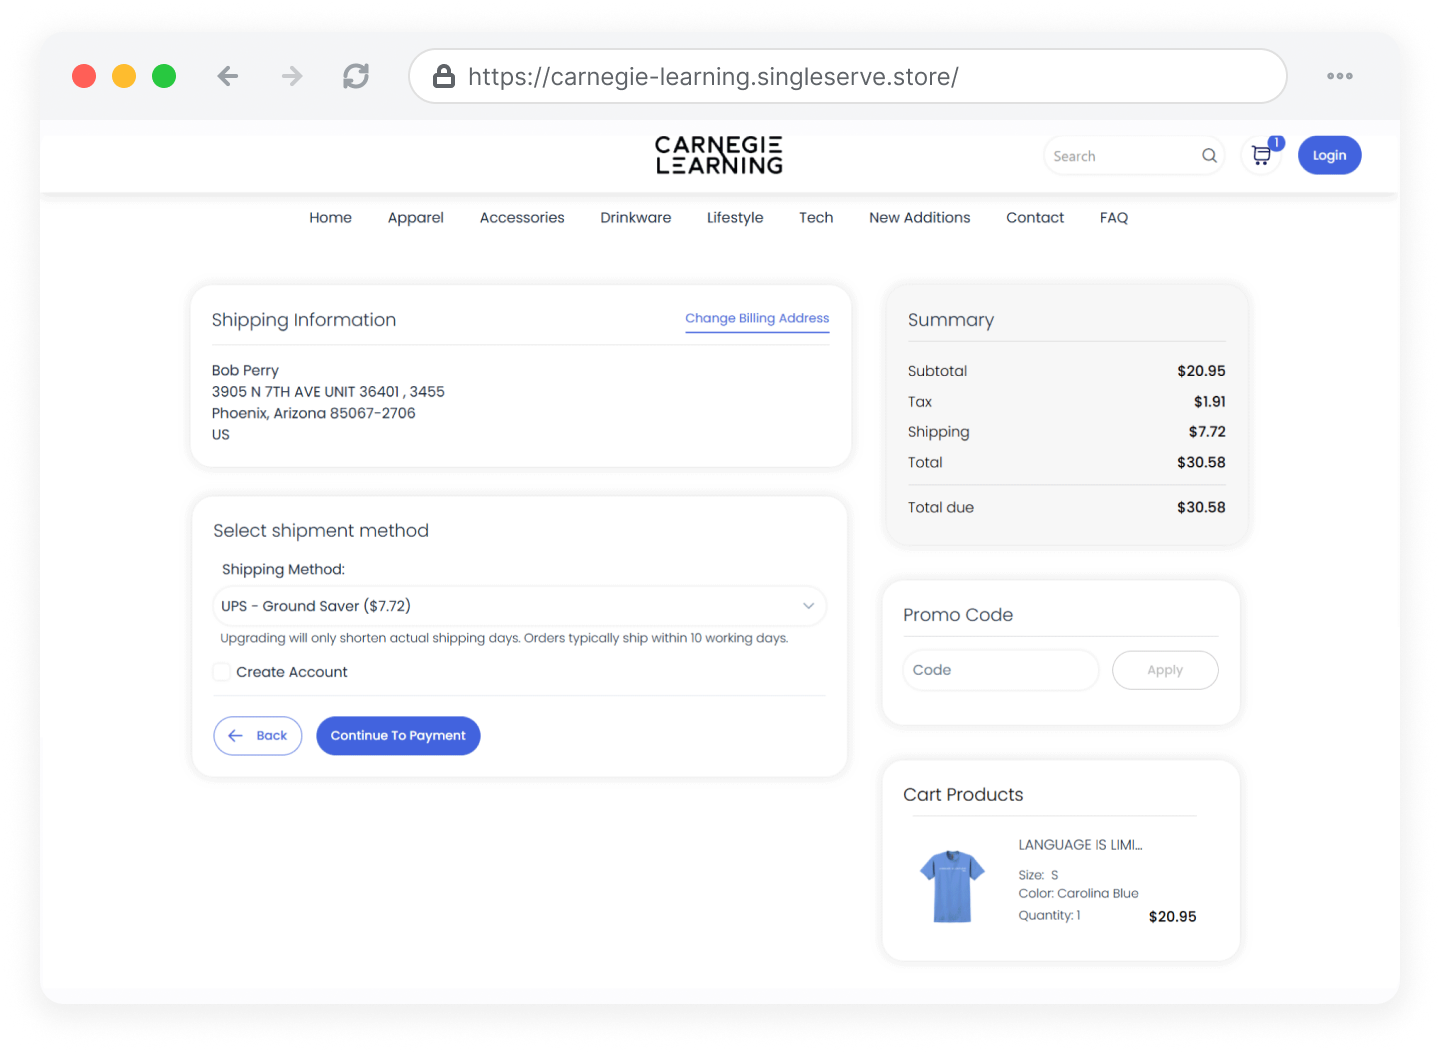Click the Phoenix, Arizona address line

pos(313,413)
